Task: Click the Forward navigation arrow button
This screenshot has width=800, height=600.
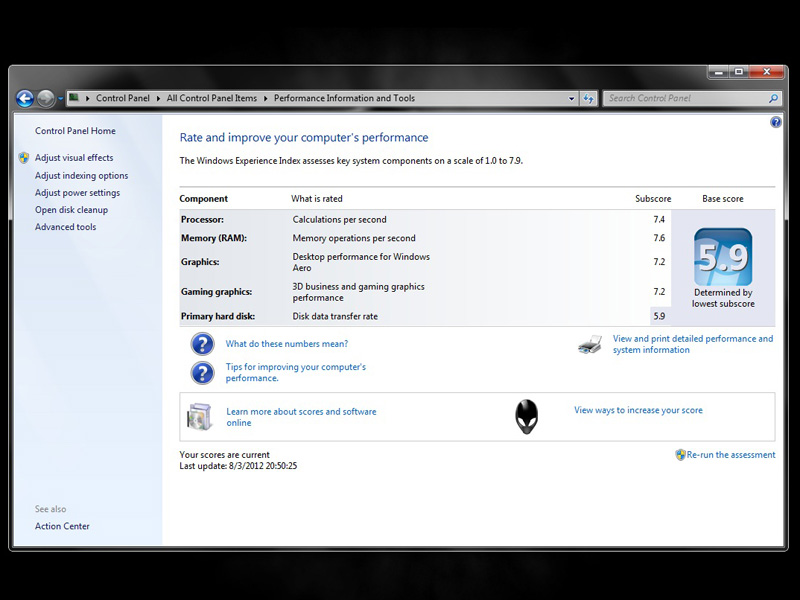Action: pyautogui.click(x=46, y=98)
